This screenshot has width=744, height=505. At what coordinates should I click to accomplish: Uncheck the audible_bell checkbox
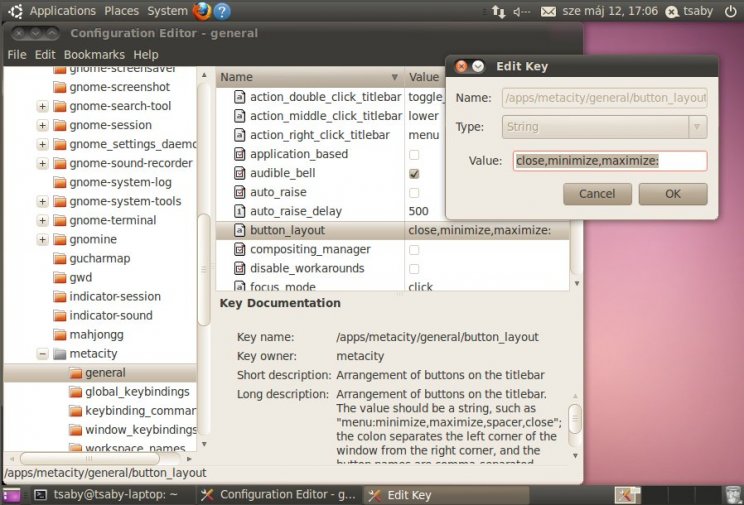pyautogui.click(x=414, y=174)
